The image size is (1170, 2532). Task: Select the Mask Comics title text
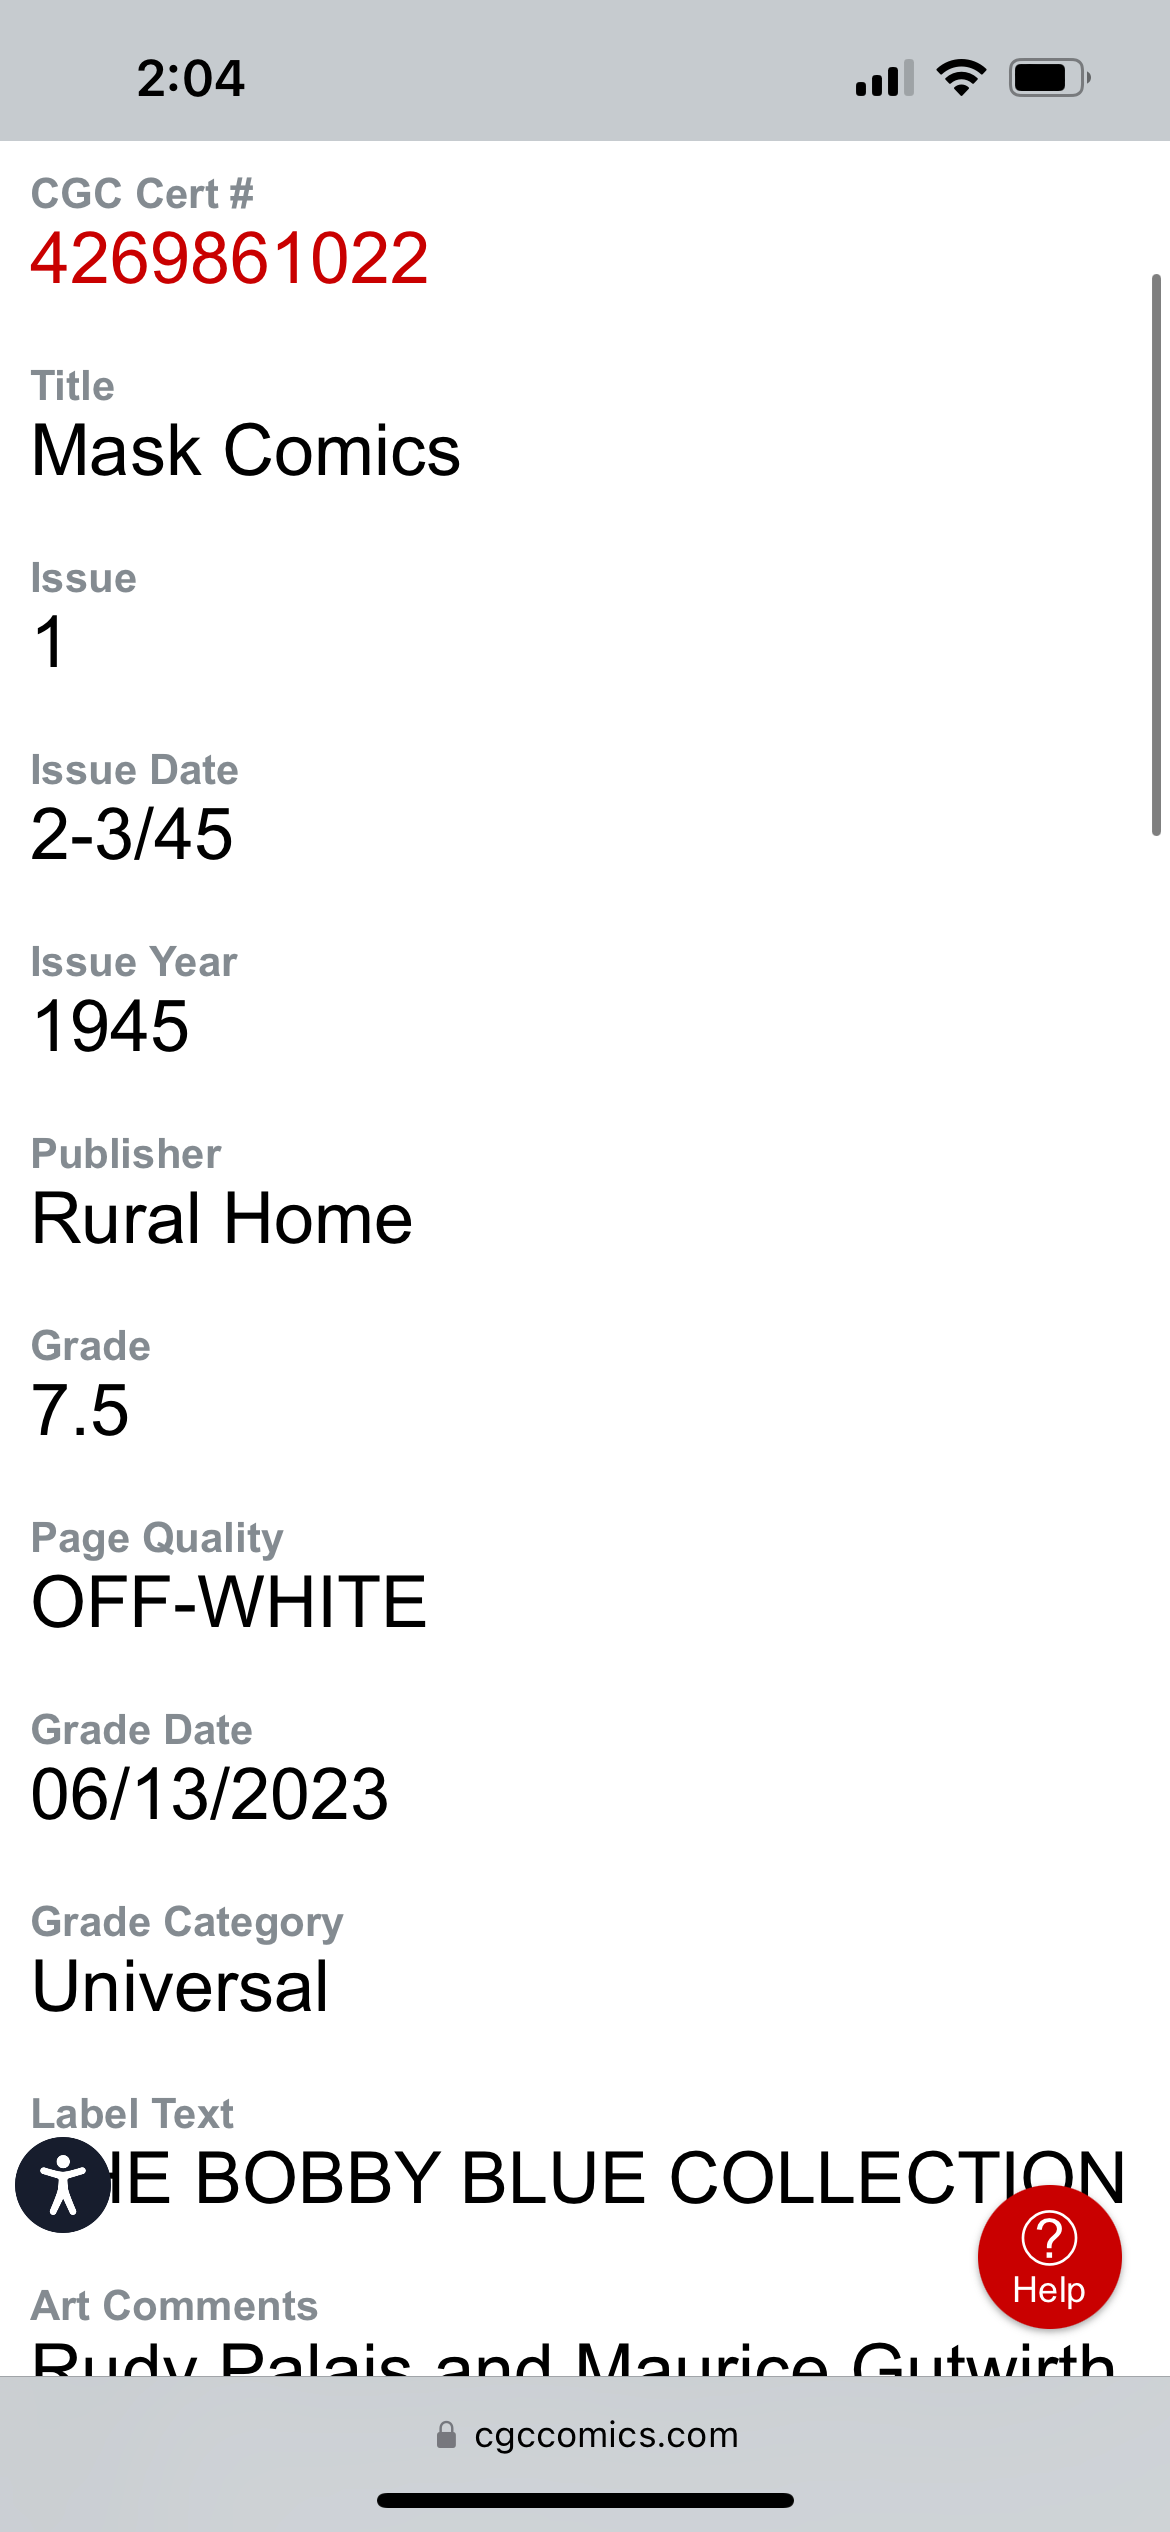(246, 451)
